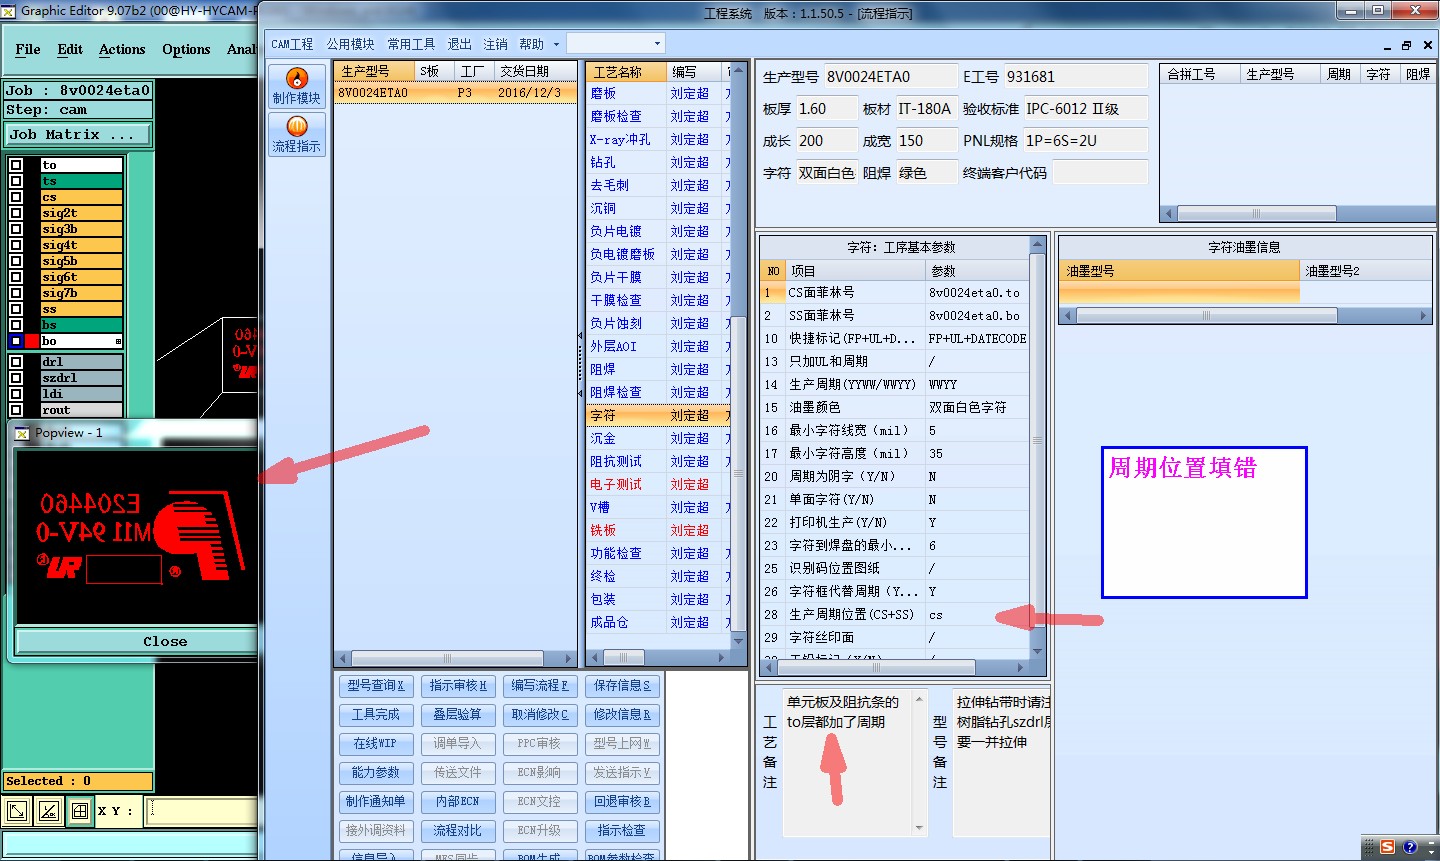Click the Sogou input tray icon
The width and height of the screenshot is (1440, 861).
(1387, 847)
